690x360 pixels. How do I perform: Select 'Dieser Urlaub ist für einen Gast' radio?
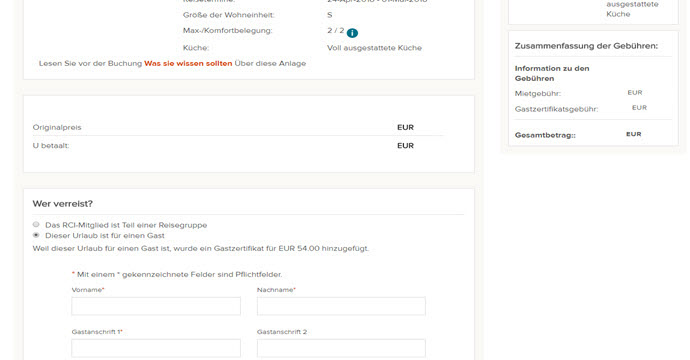(36, 235)
